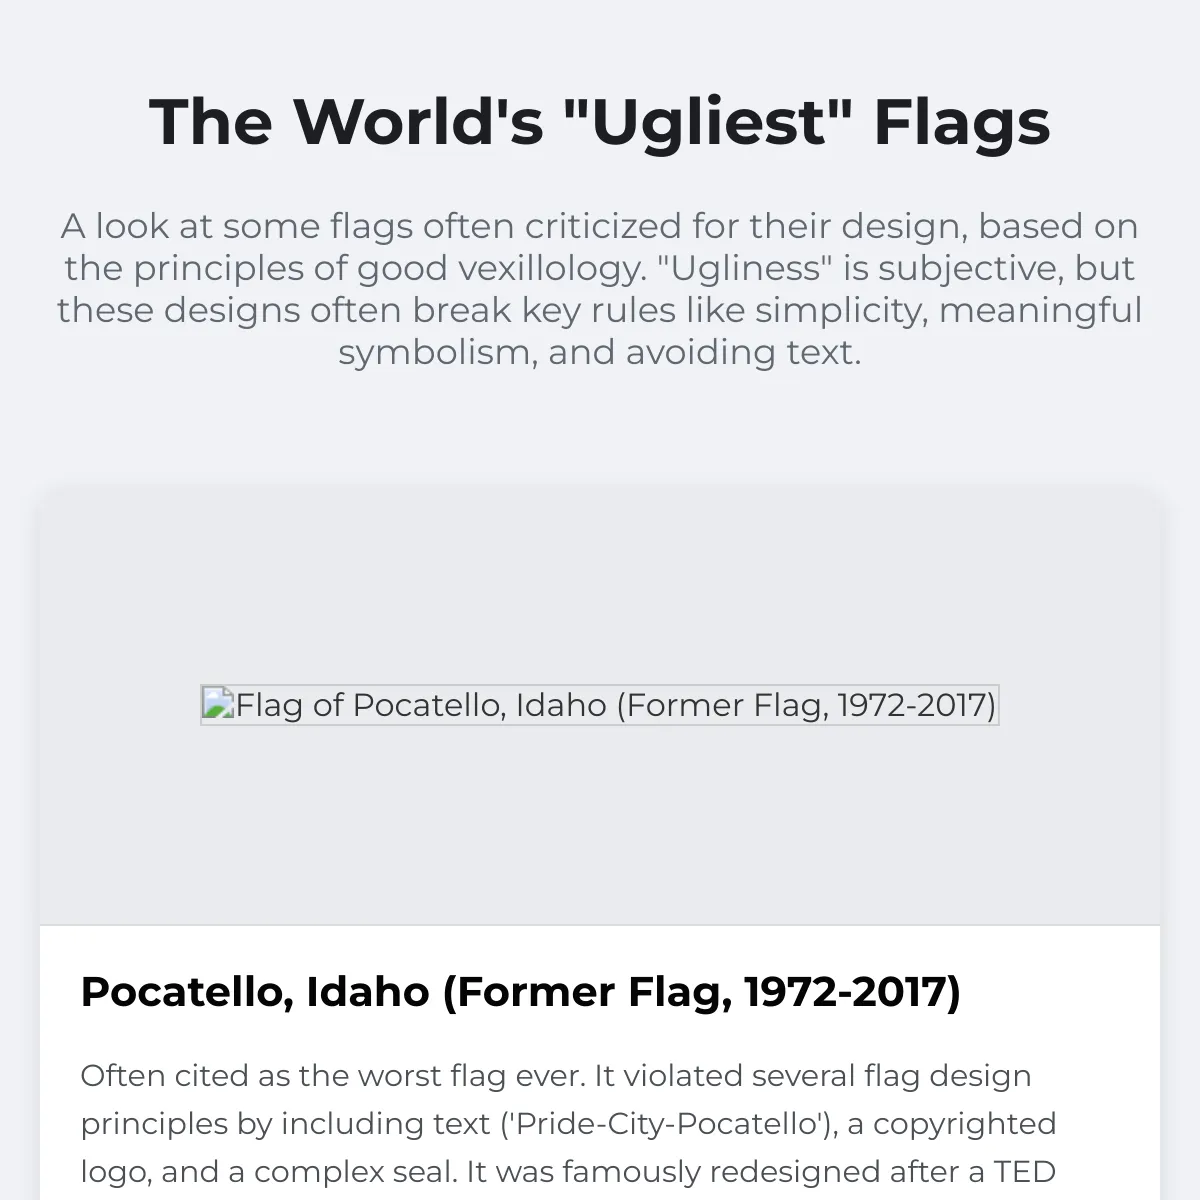1200x1200 pixels.
Task: Click the 'Pride-City-Pocatello' quoted text
Action: [x=668, y=1125]
